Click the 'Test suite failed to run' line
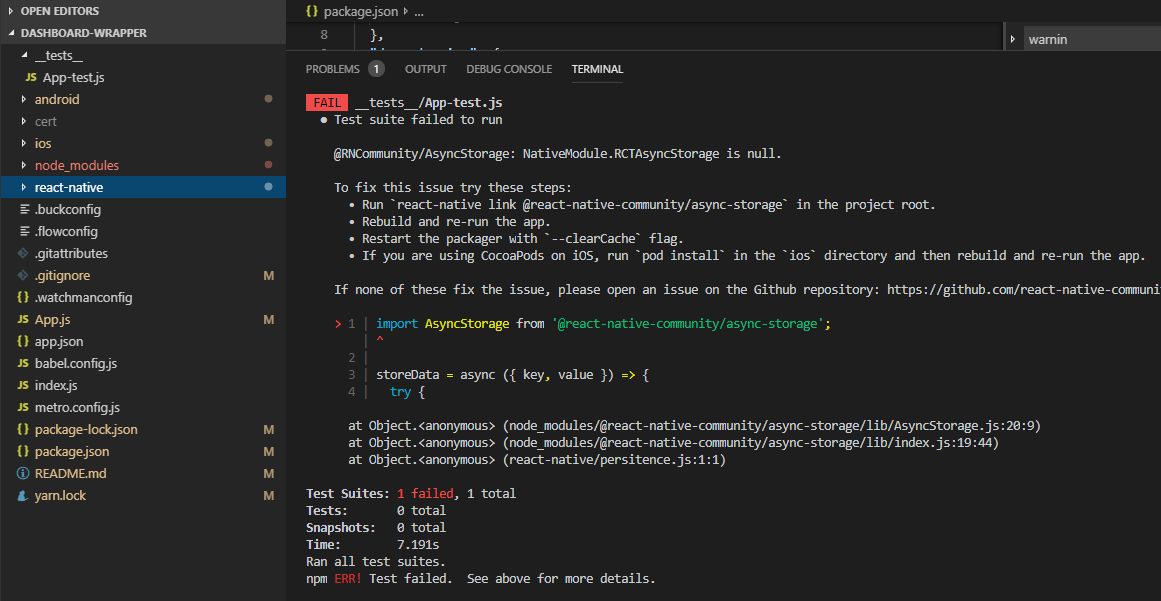Image resolution: width=1161 pixels, height=601 pixels. pyautogui.click(x=418, y=120)
